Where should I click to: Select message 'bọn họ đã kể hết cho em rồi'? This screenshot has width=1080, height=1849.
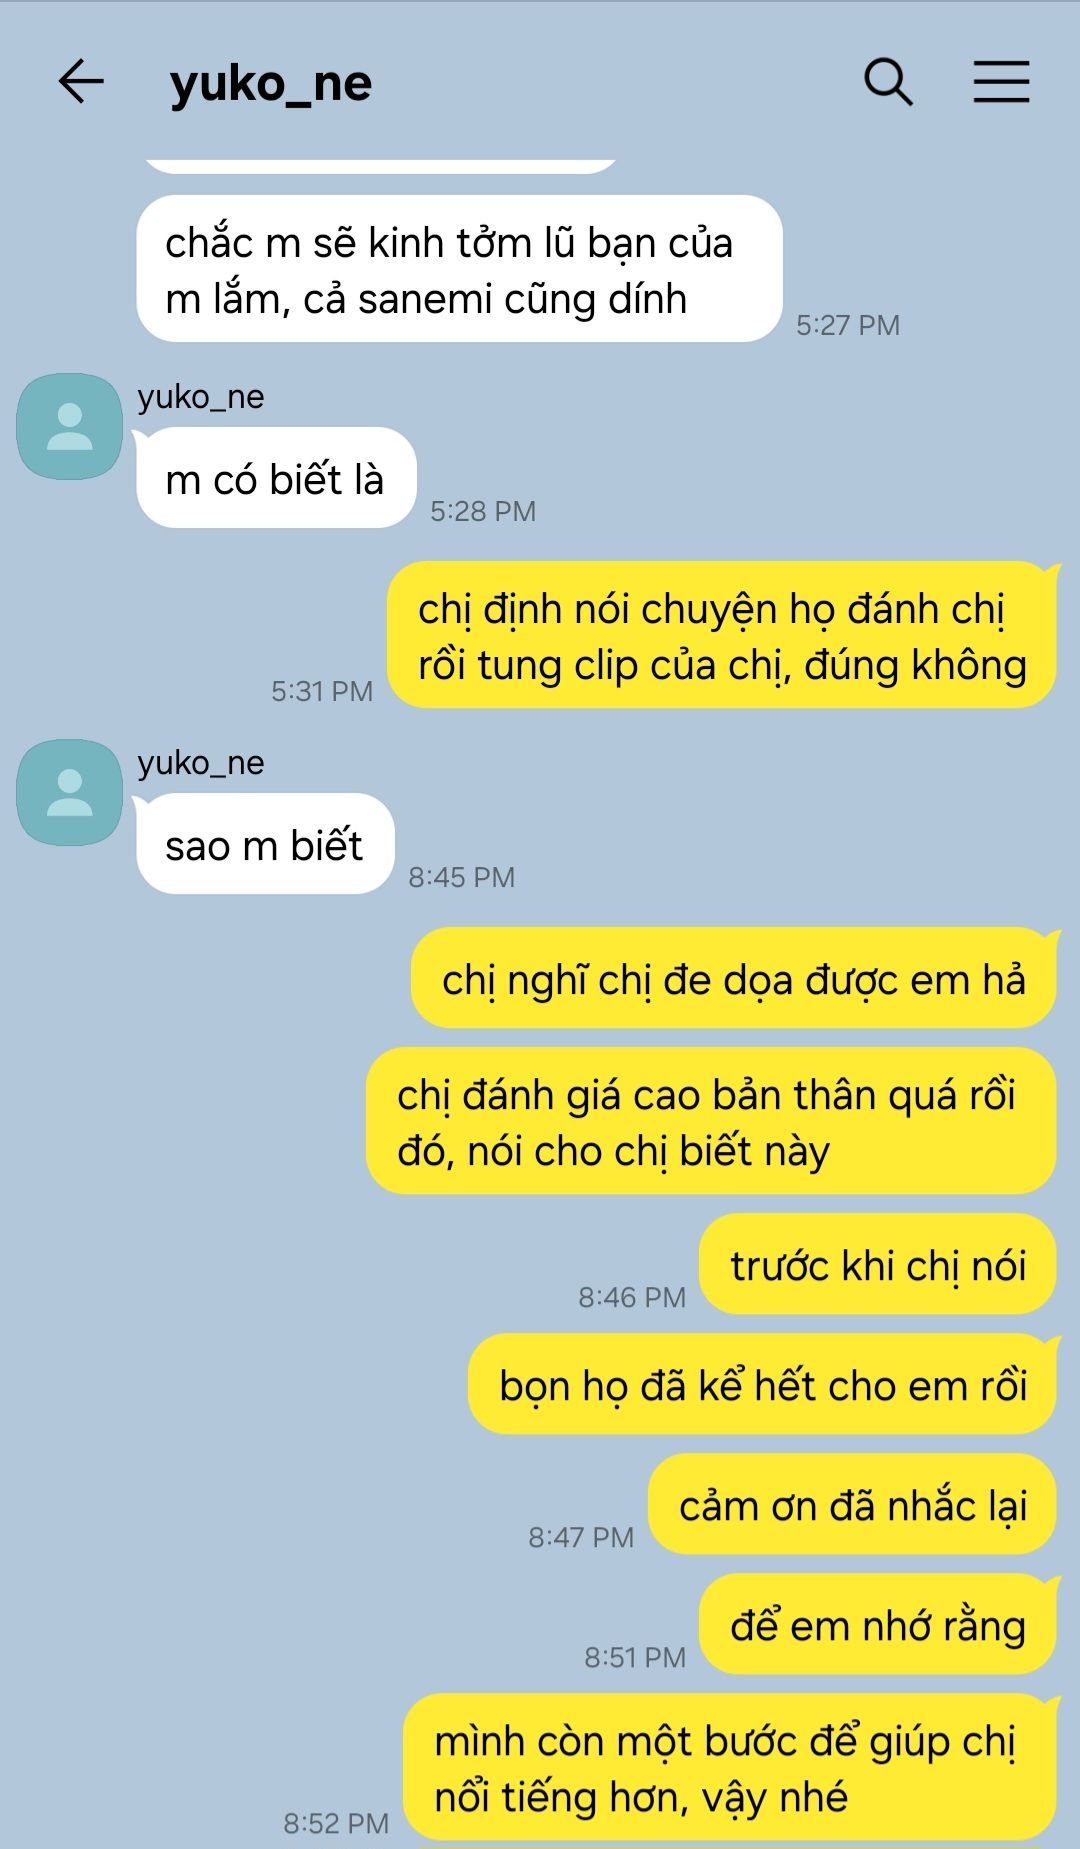pyautogui.click(x=763, y=1384)
